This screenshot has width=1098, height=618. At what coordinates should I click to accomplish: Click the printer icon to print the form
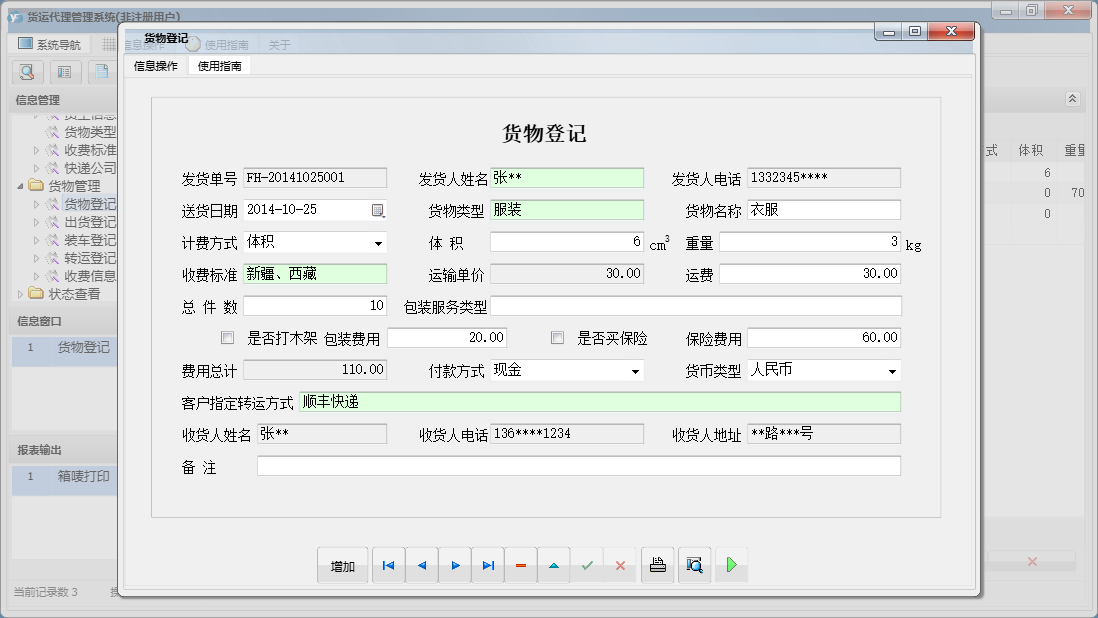657,565
